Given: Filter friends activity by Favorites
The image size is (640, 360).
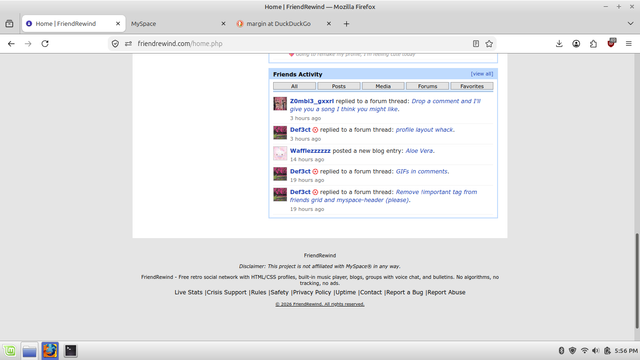Looking at the screenshot, I should point(472,86).
